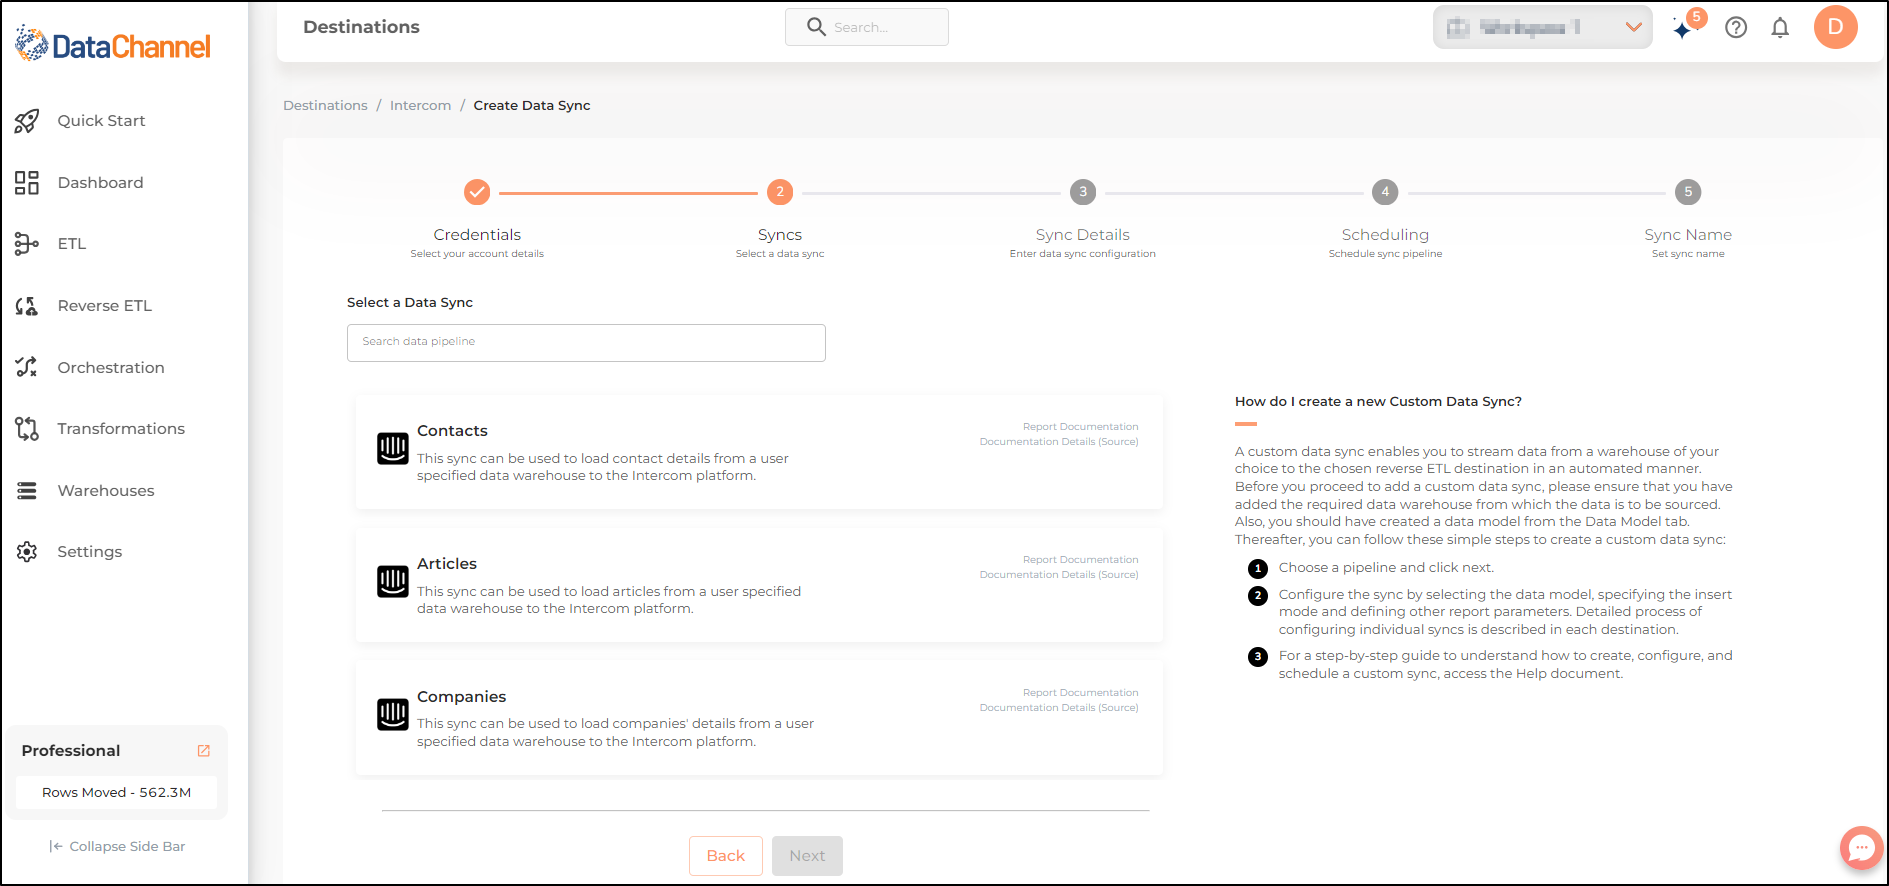Open Report Documentation link for Contacts
This screenshot has width=1889, height=886.
point(1080,427)
